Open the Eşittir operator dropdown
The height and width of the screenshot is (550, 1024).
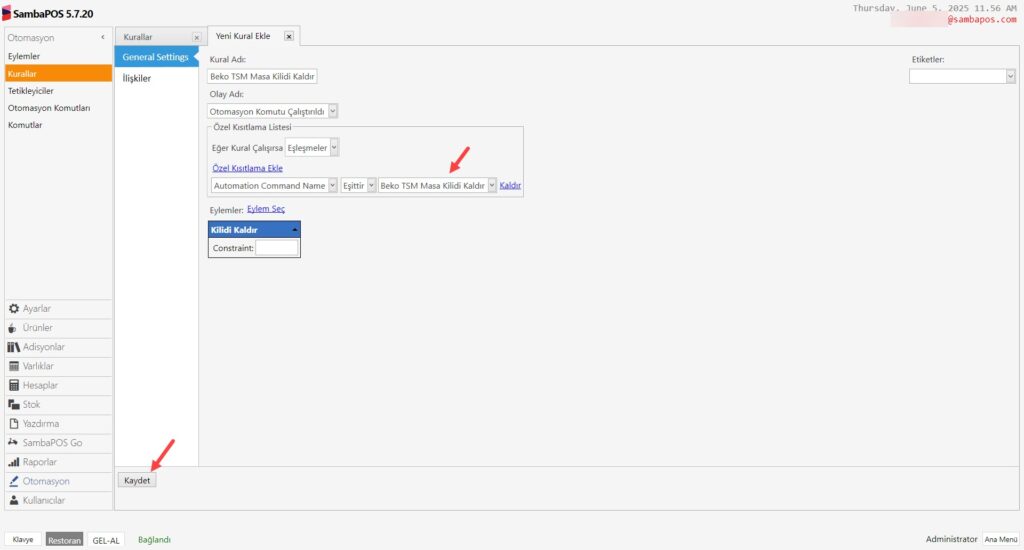(371, 186)
